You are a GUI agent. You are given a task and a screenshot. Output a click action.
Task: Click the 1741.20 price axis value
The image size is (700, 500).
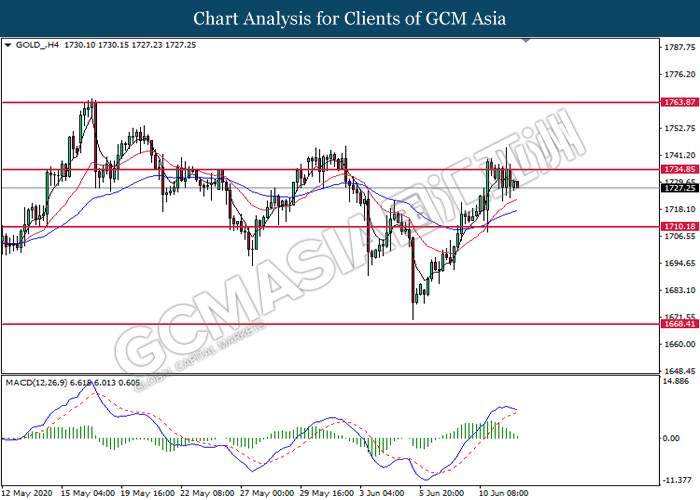[x=680, y=155]
